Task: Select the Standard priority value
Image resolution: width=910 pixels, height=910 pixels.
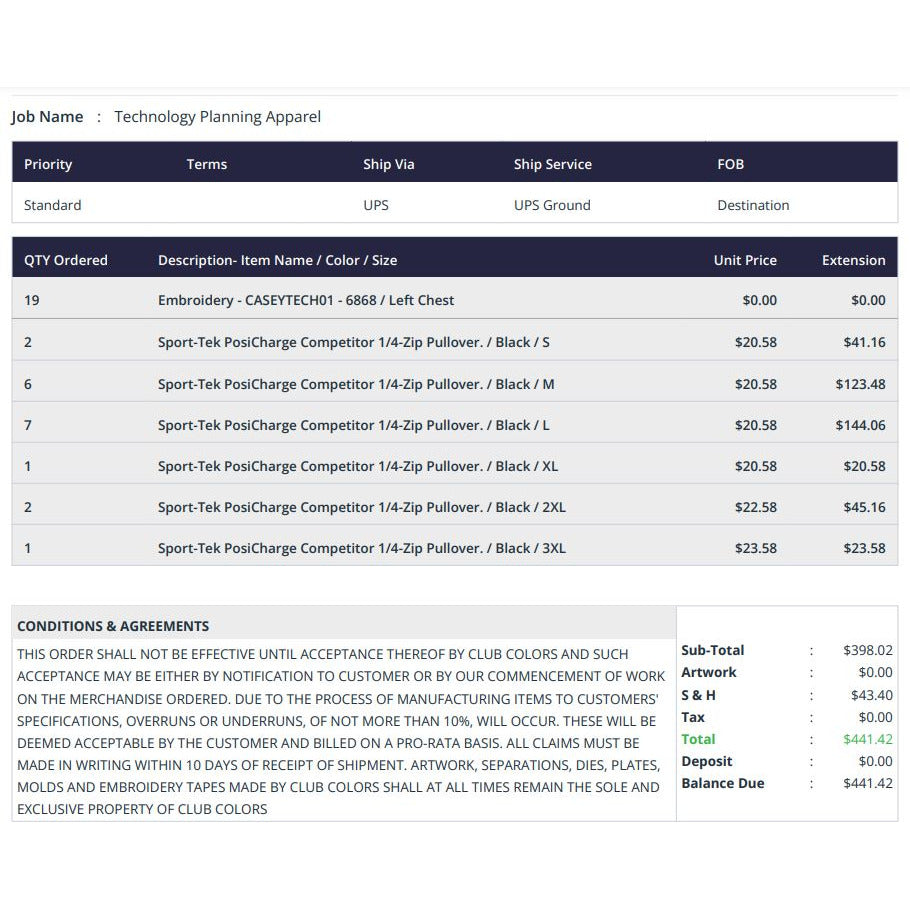Action: click(x=52, y=205)
